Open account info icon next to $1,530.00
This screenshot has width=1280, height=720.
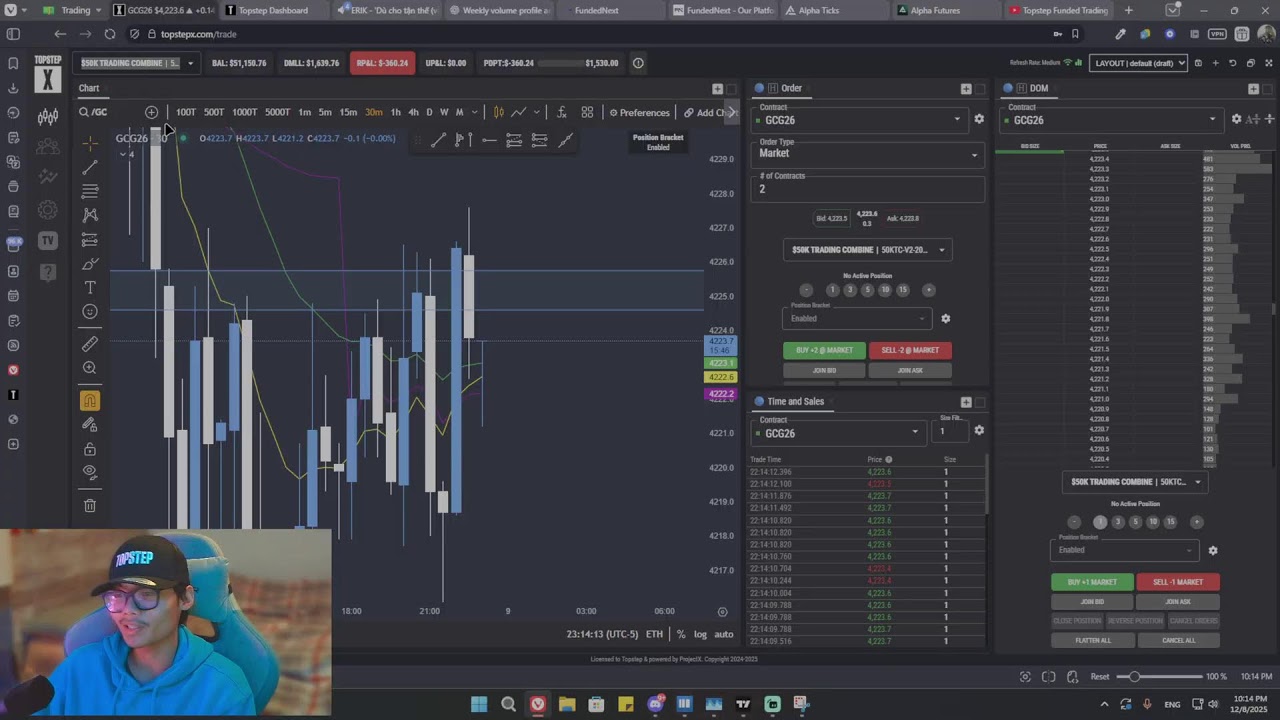pyautogui.click(x=638, y=63)
